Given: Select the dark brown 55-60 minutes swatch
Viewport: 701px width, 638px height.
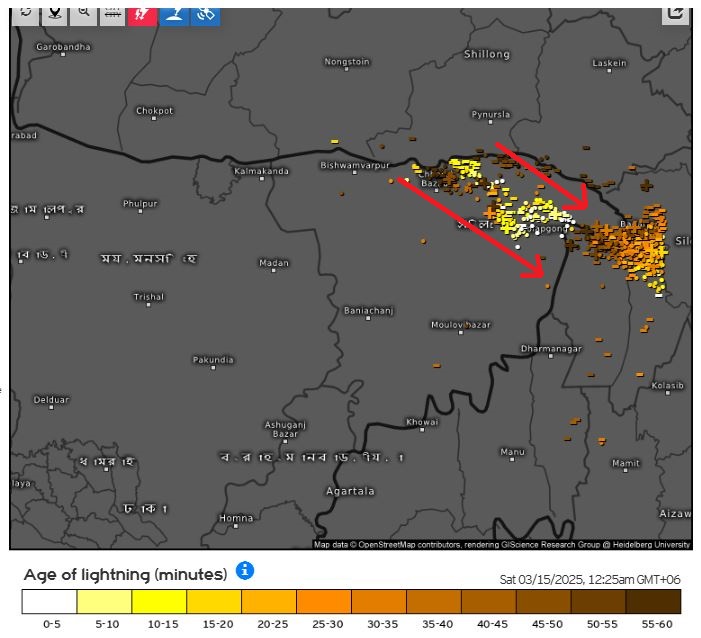Looking at the screenshot, I should point(653,601).
